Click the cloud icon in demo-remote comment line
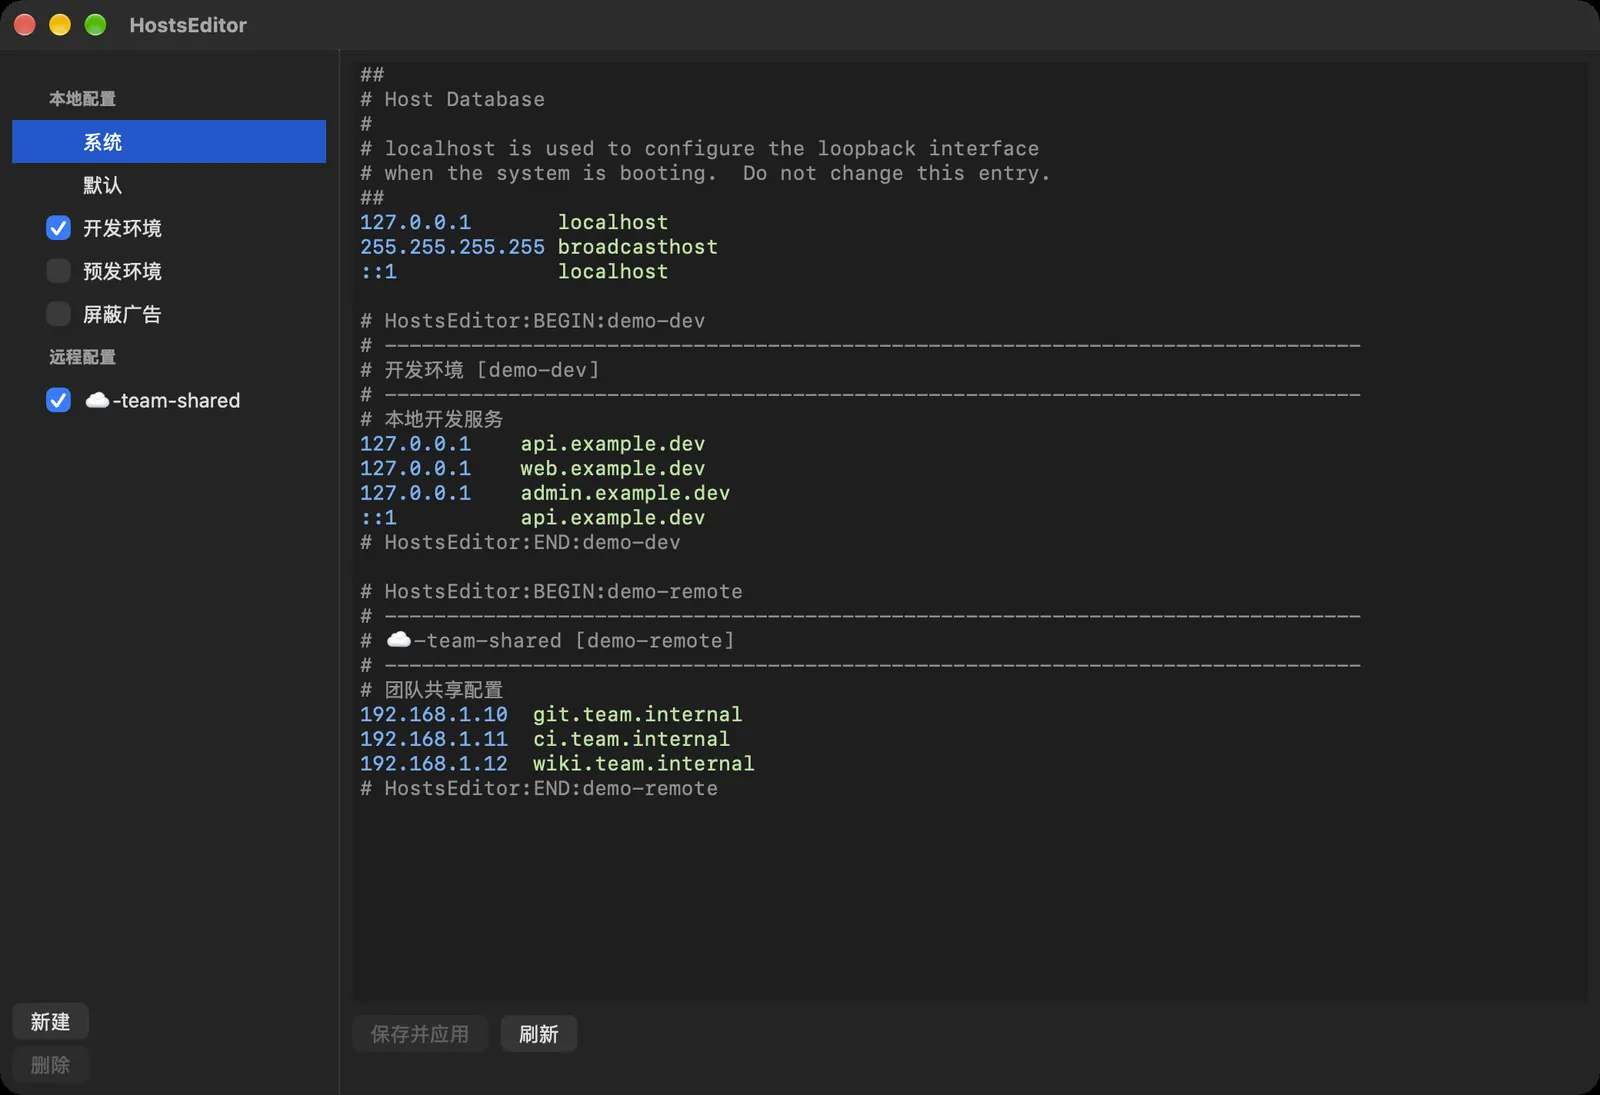Image resolution: width=1600 pixels, height=1095 pixels. (x=398, y=640)
